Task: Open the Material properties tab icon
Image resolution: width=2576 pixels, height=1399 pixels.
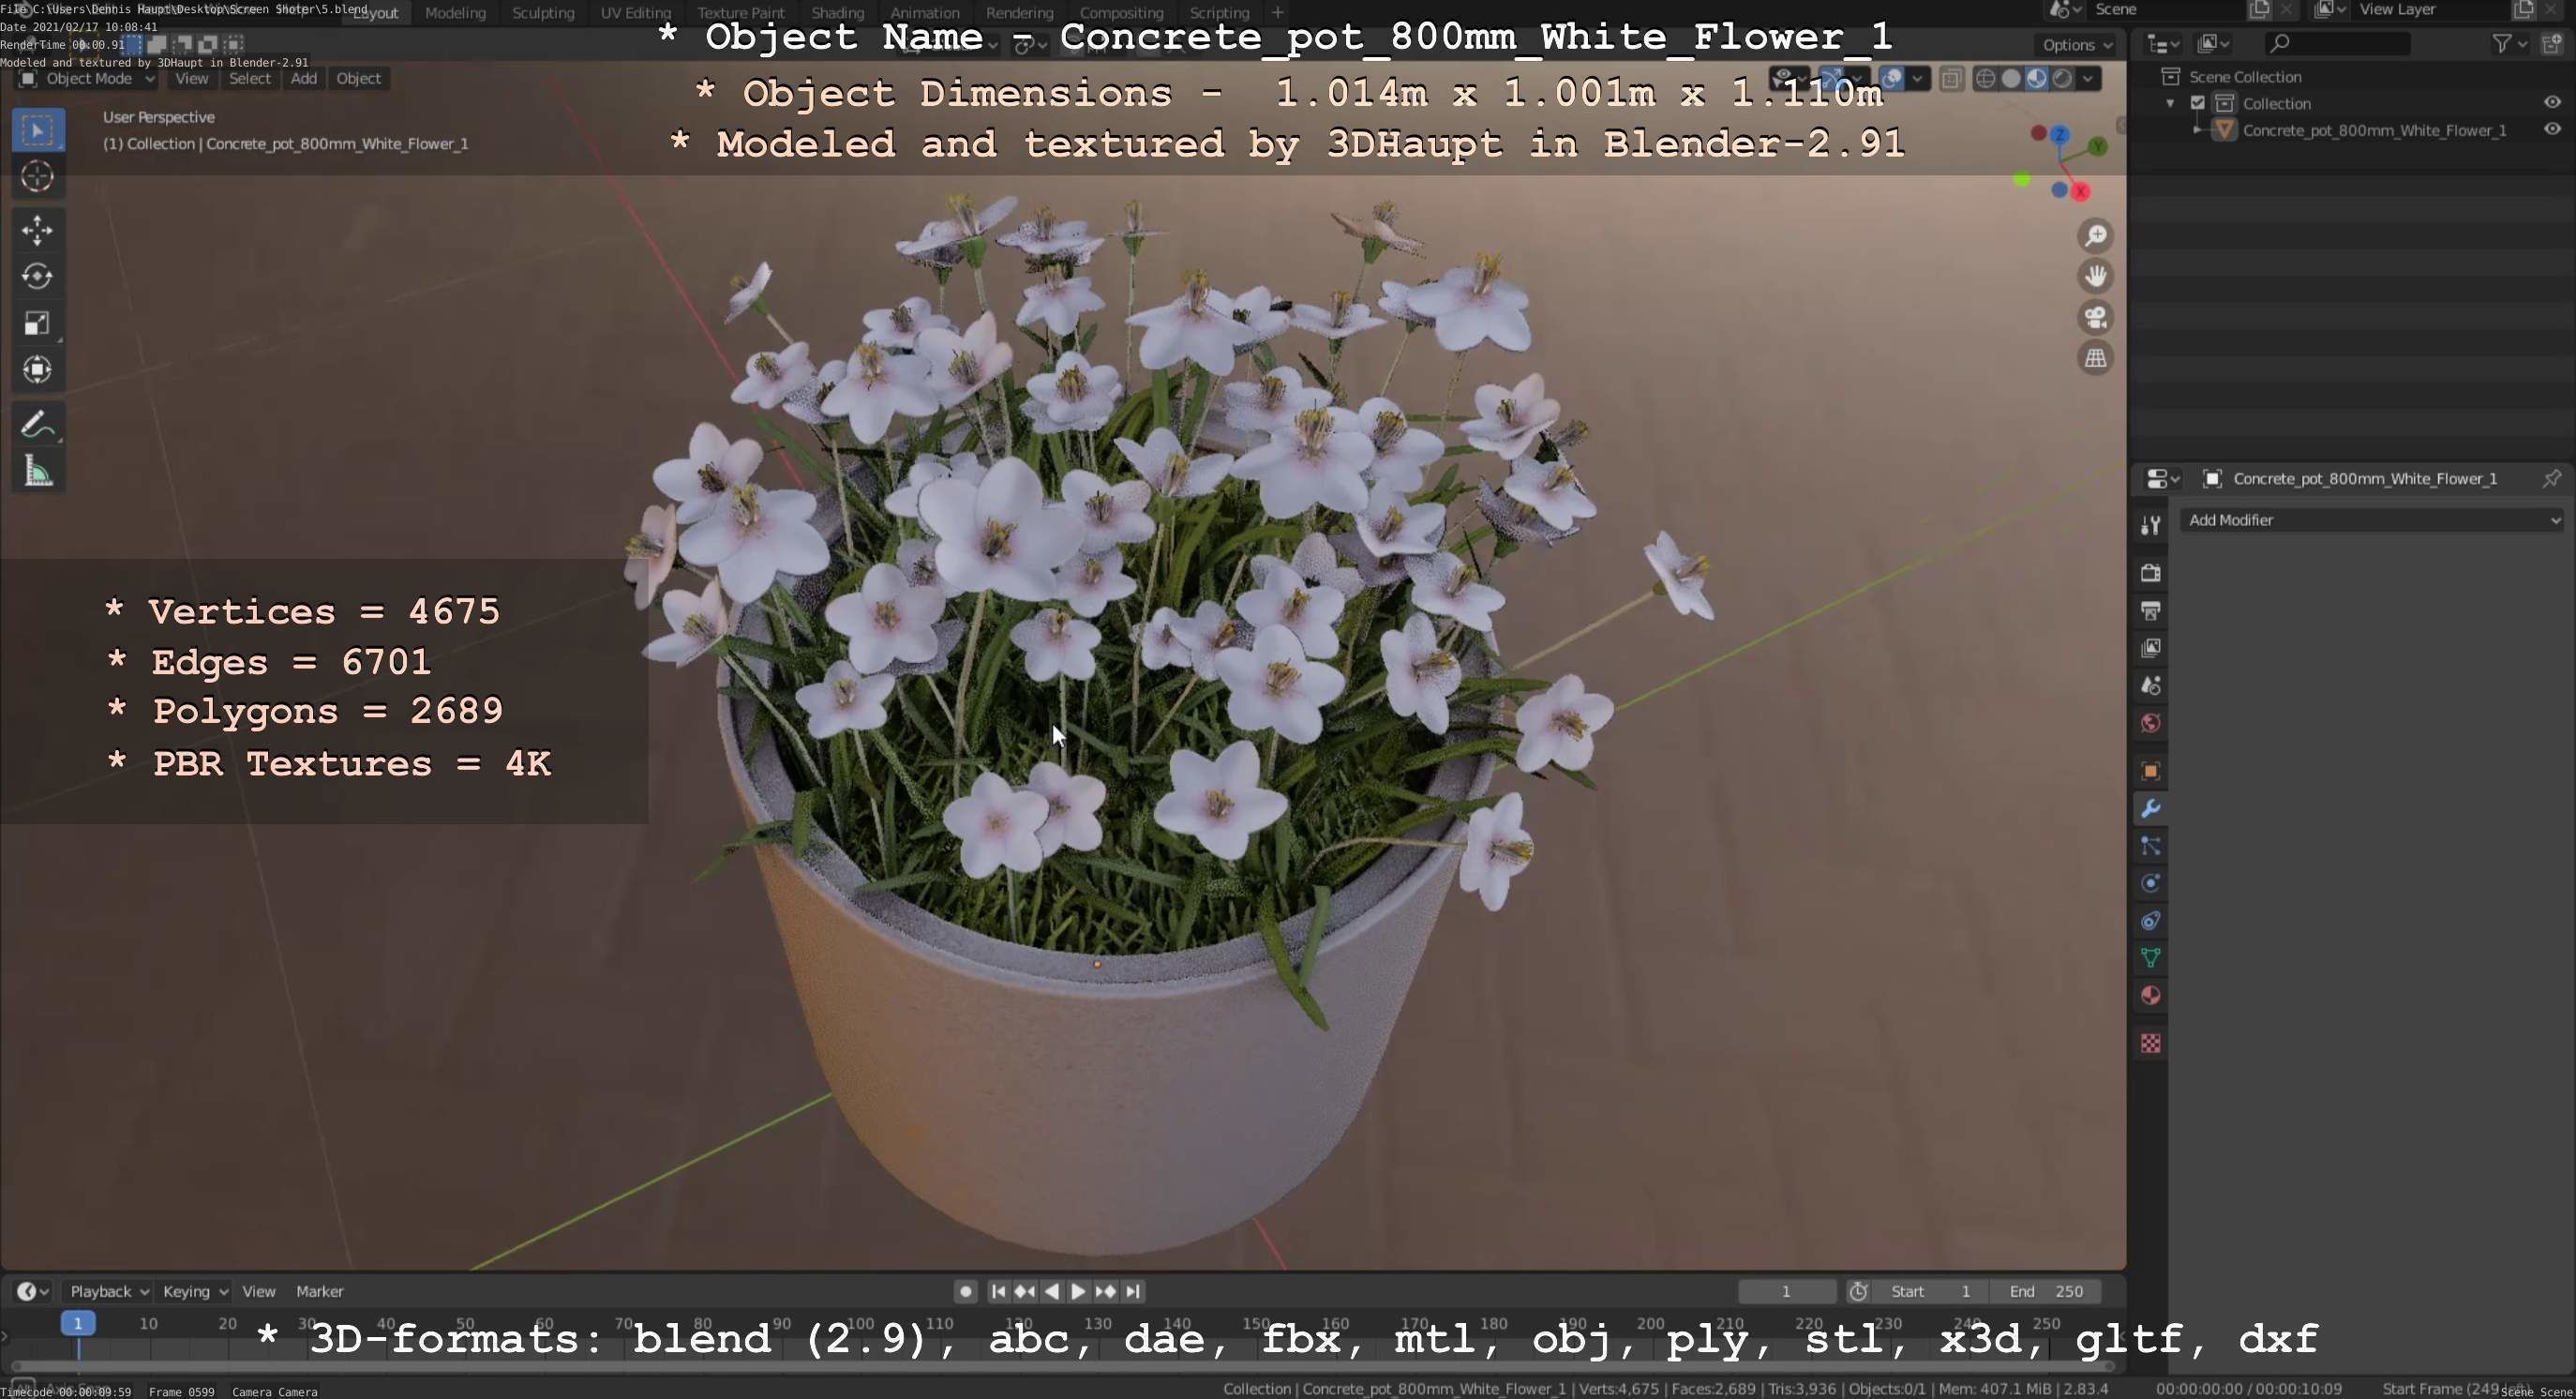Action: pos(2150,995)
